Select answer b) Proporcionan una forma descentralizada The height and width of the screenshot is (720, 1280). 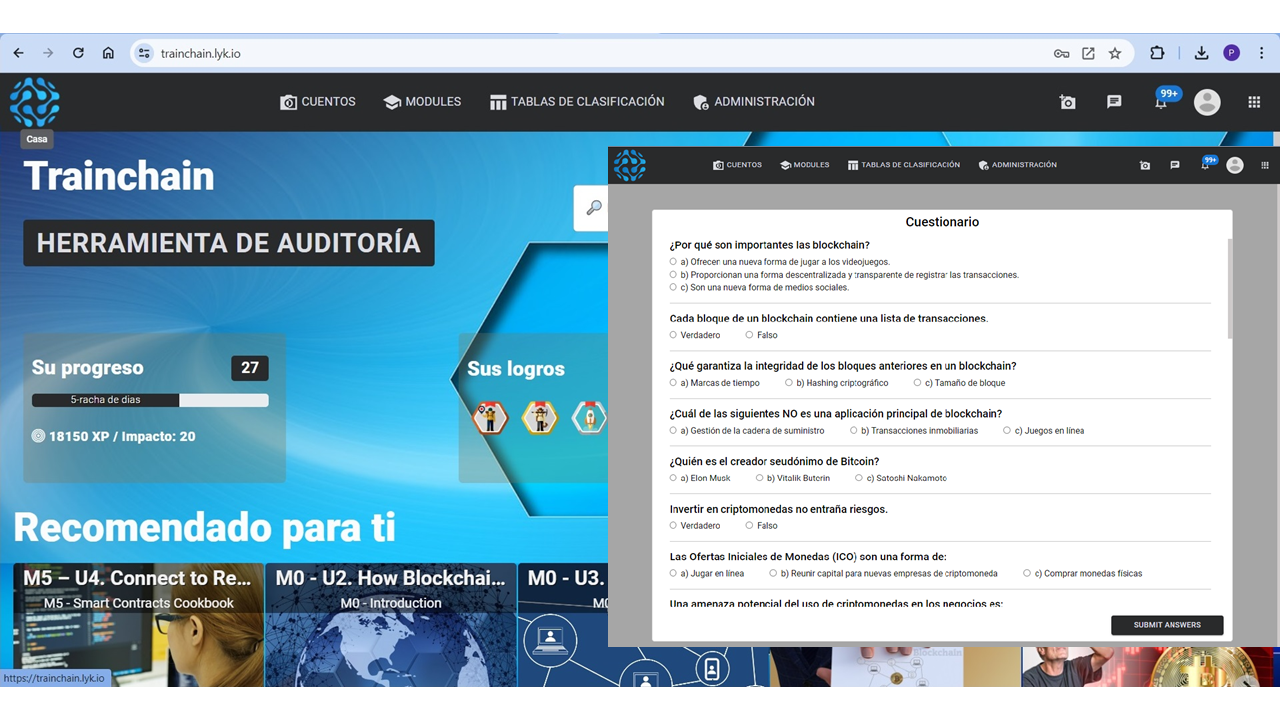coord(673,274)
